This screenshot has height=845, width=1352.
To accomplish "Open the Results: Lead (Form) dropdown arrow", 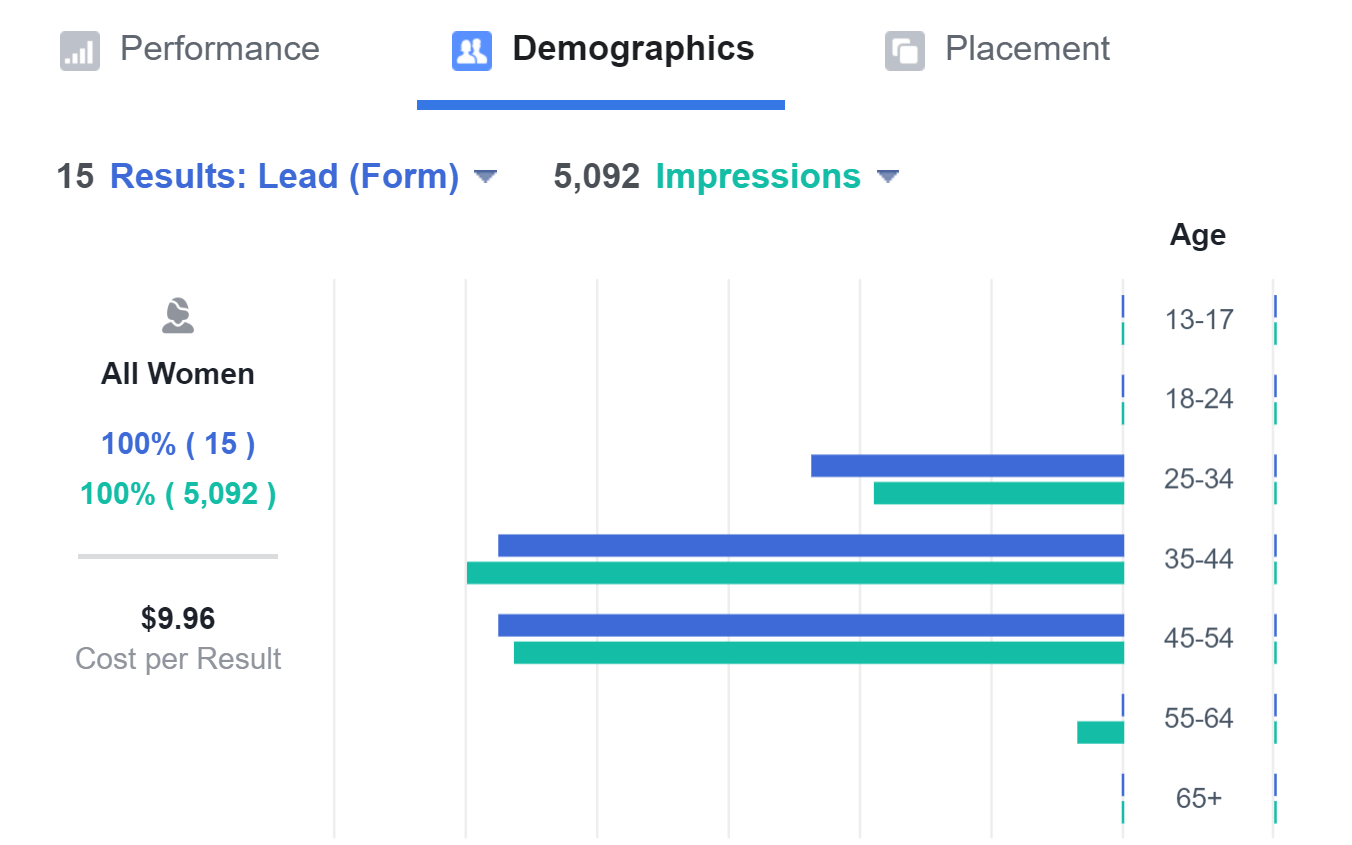I will tap(485, 177).
